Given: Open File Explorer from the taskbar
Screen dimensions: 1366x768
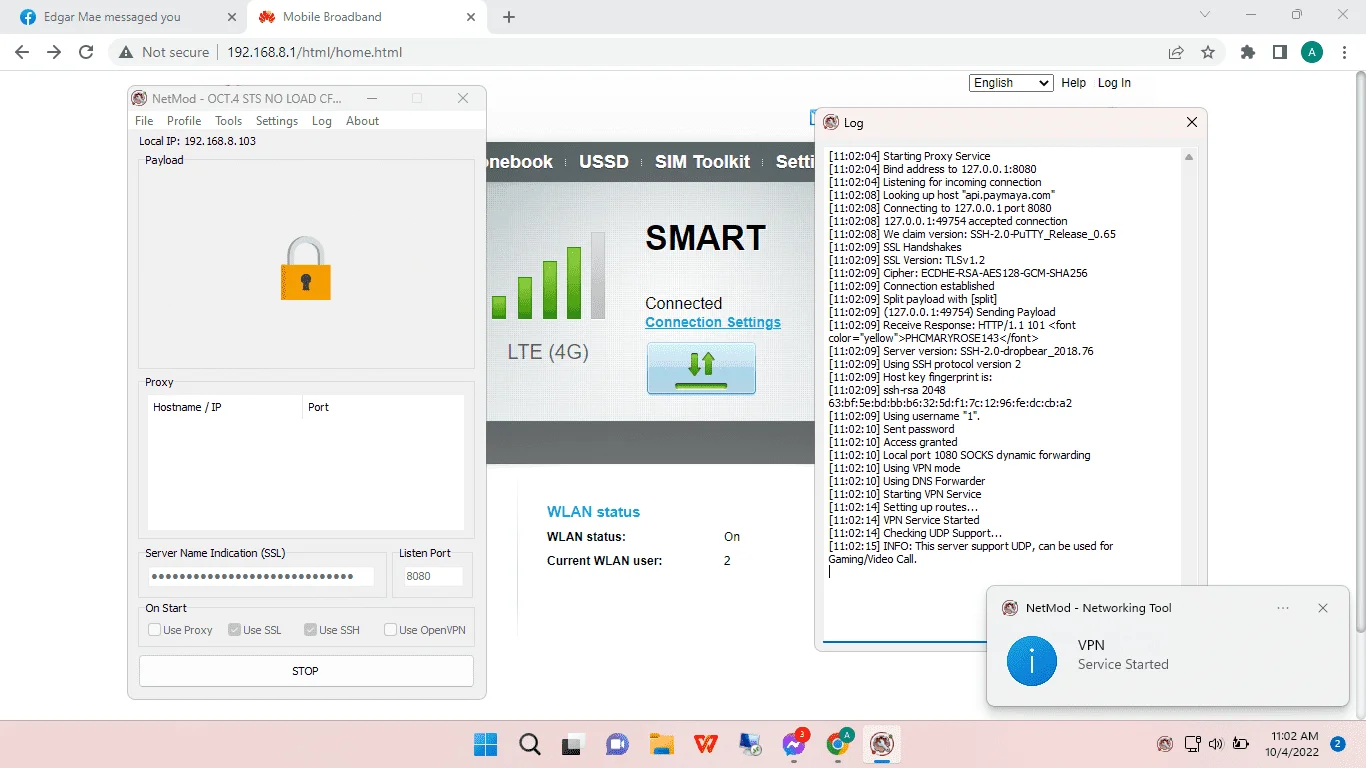Looking at the screenshot, I should (661, 744).
